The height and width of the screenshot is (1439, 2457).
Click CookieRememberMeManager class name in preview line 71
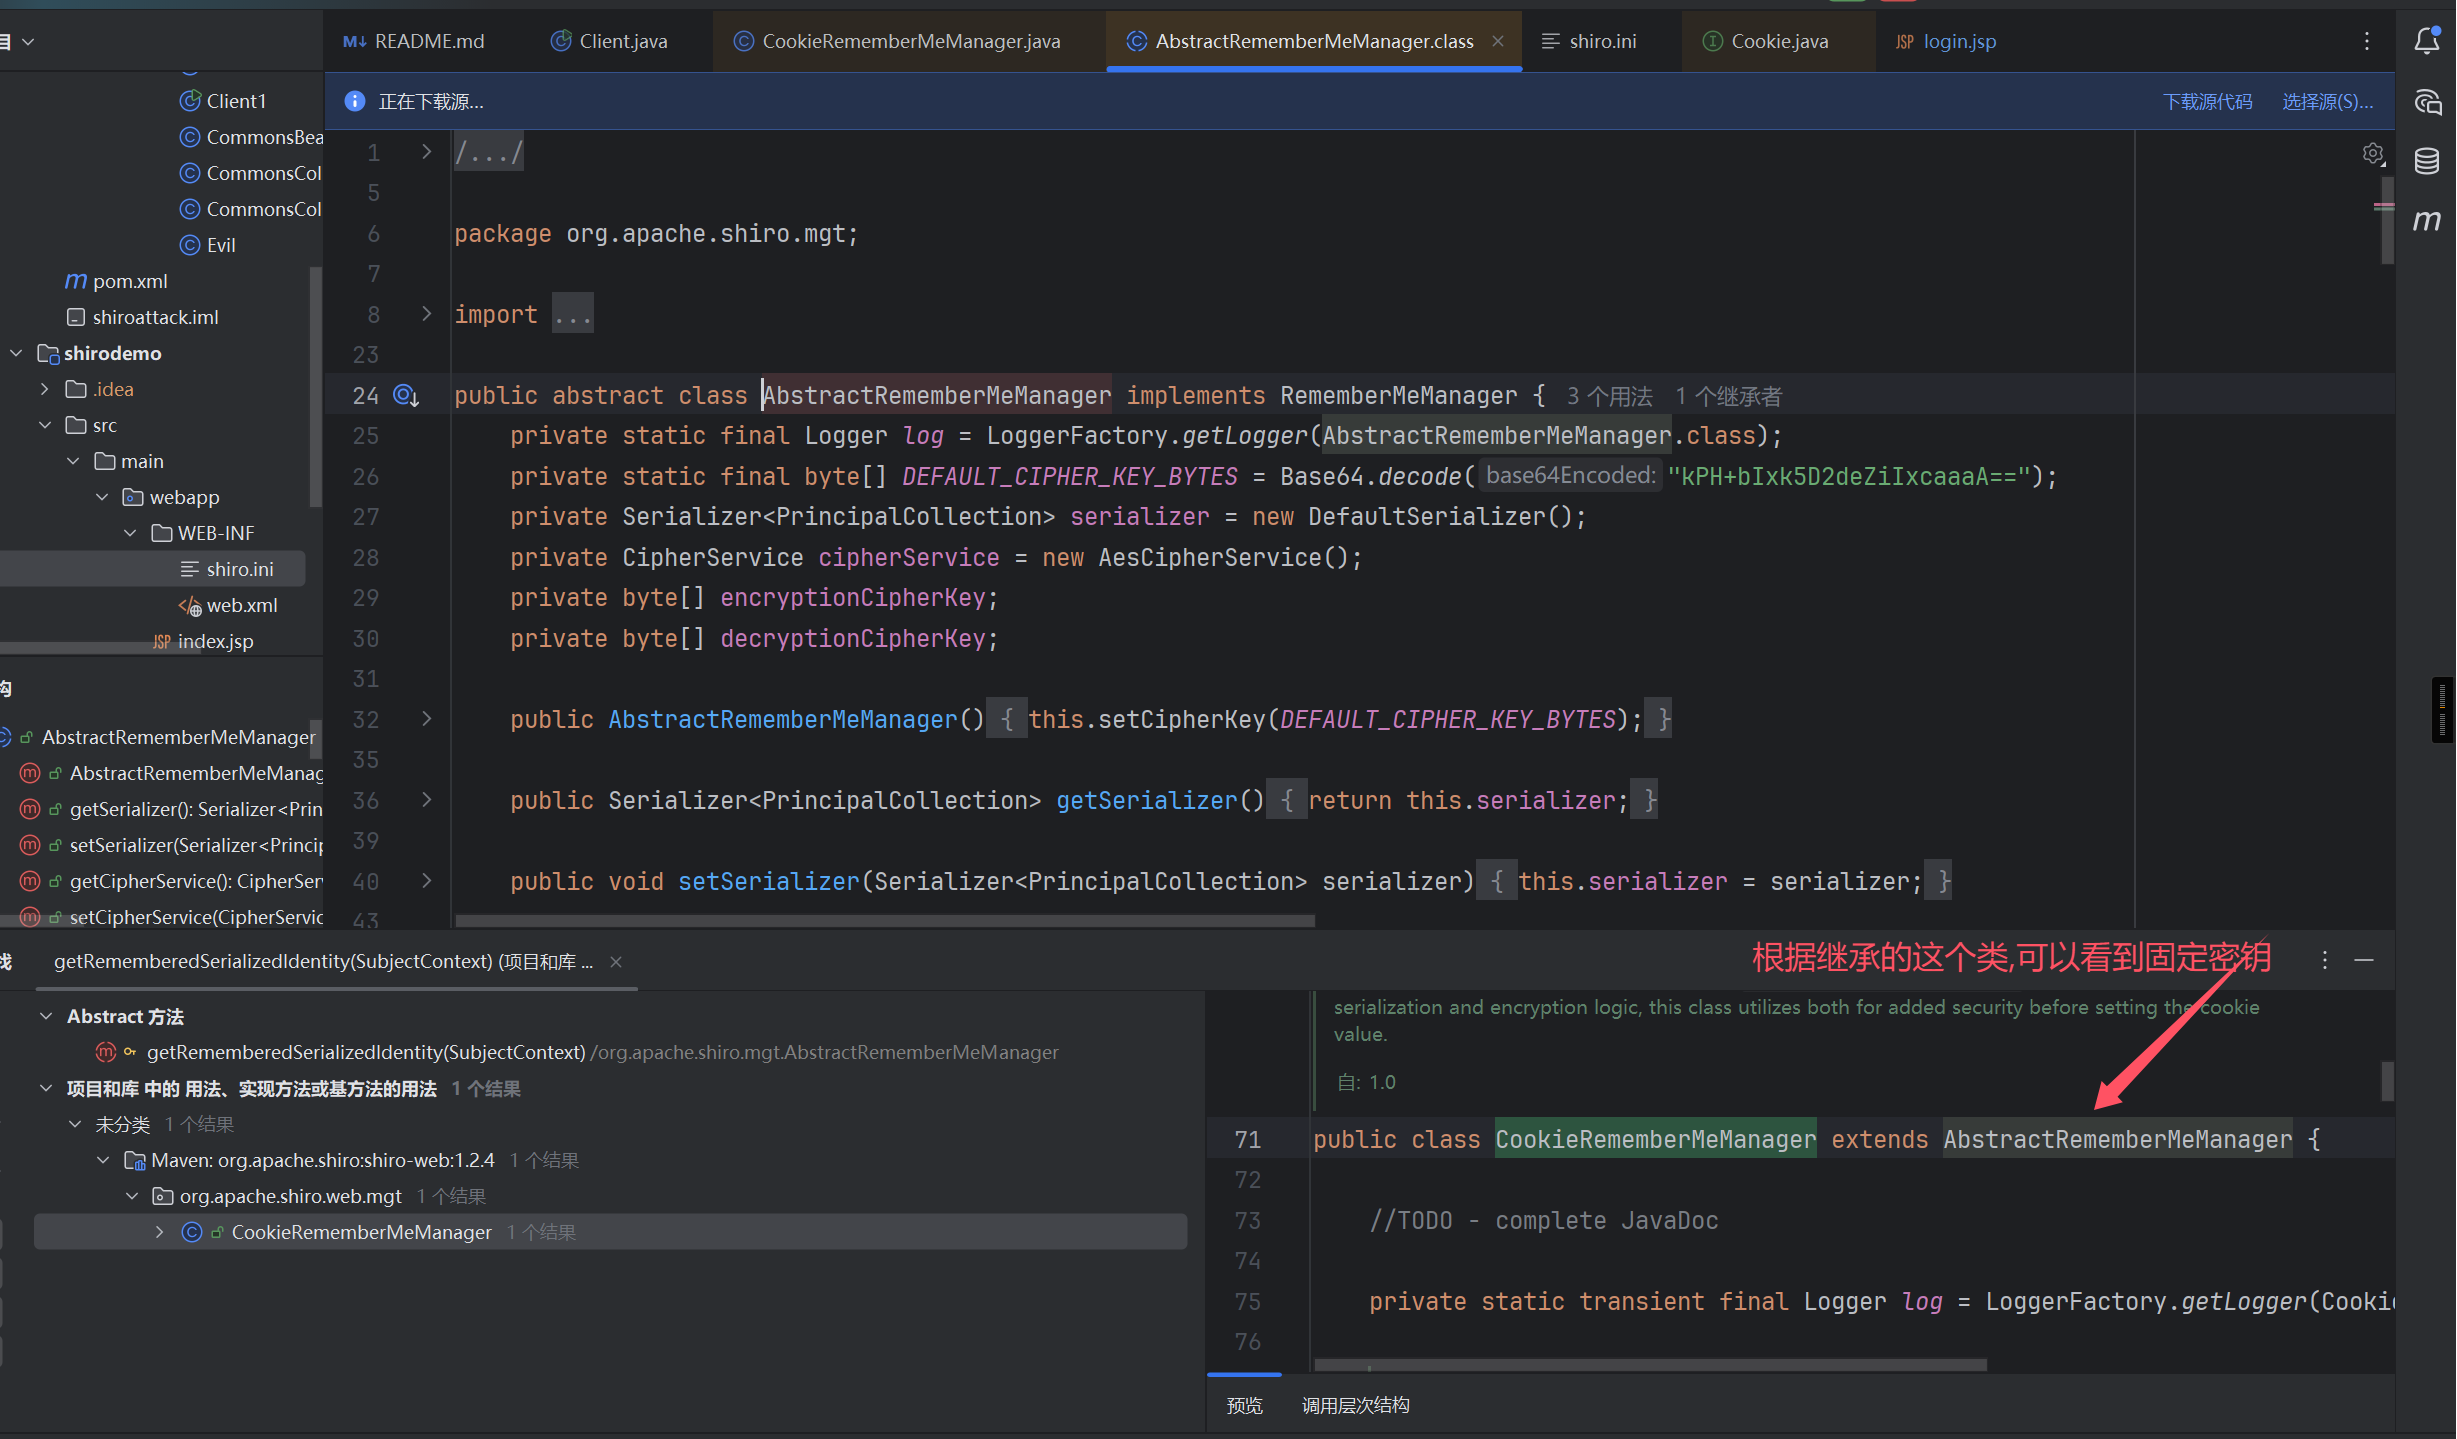pos(1655,1139)
